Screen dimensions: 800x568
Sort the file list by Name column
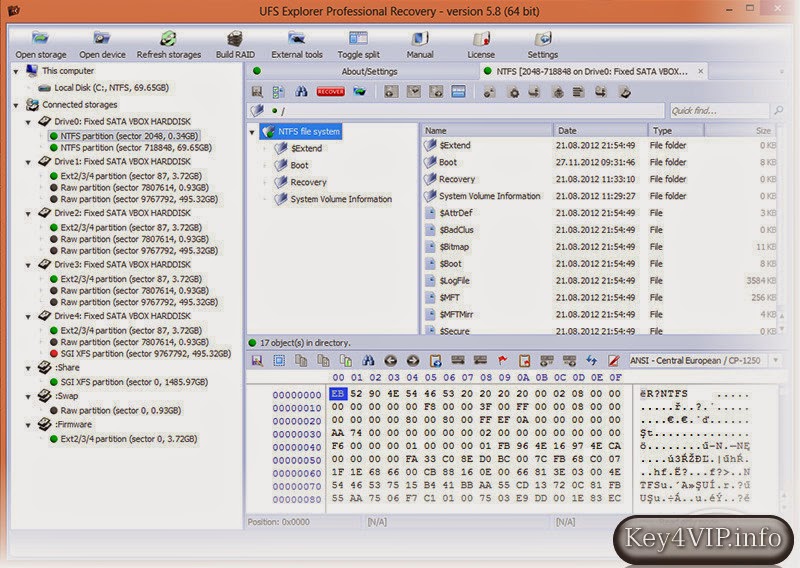pyautogui.click(x=487, y=131)
